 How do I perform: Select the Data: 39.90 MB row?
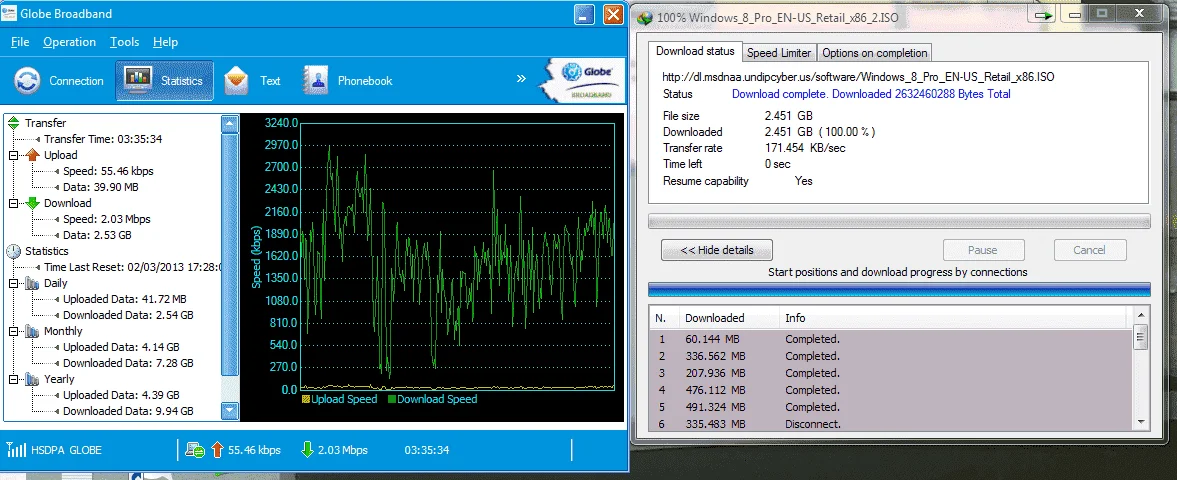101,187
